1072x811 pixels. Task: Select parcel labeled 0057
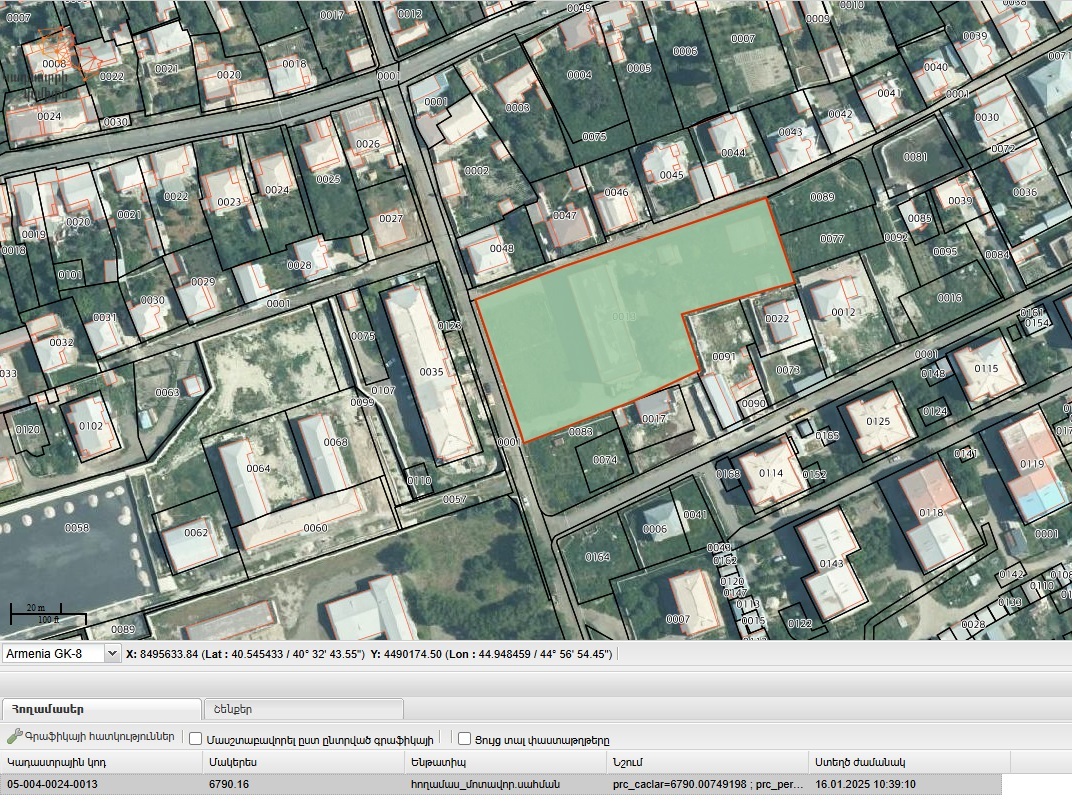[x=455, y=500]
